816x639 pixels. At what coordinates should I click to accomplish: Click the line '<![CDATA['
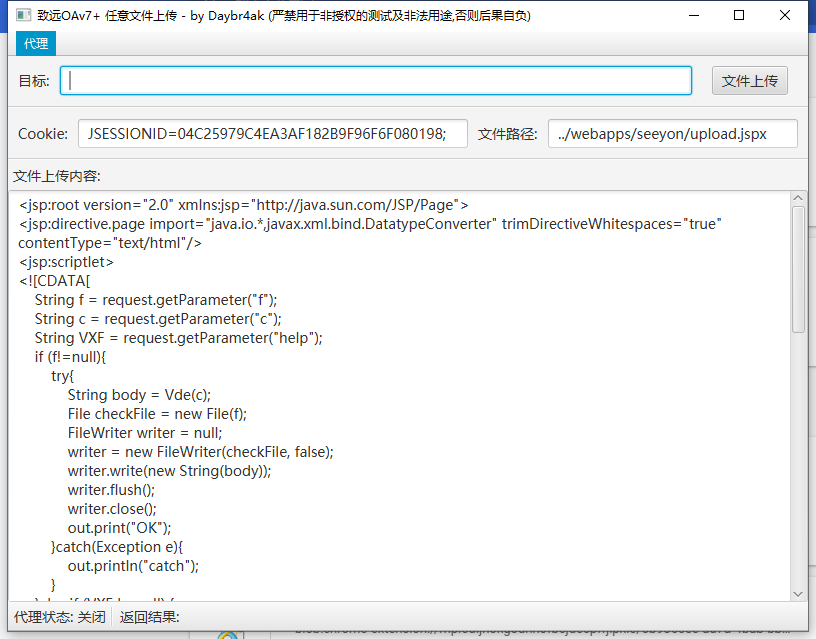click(x=55, y=281)
